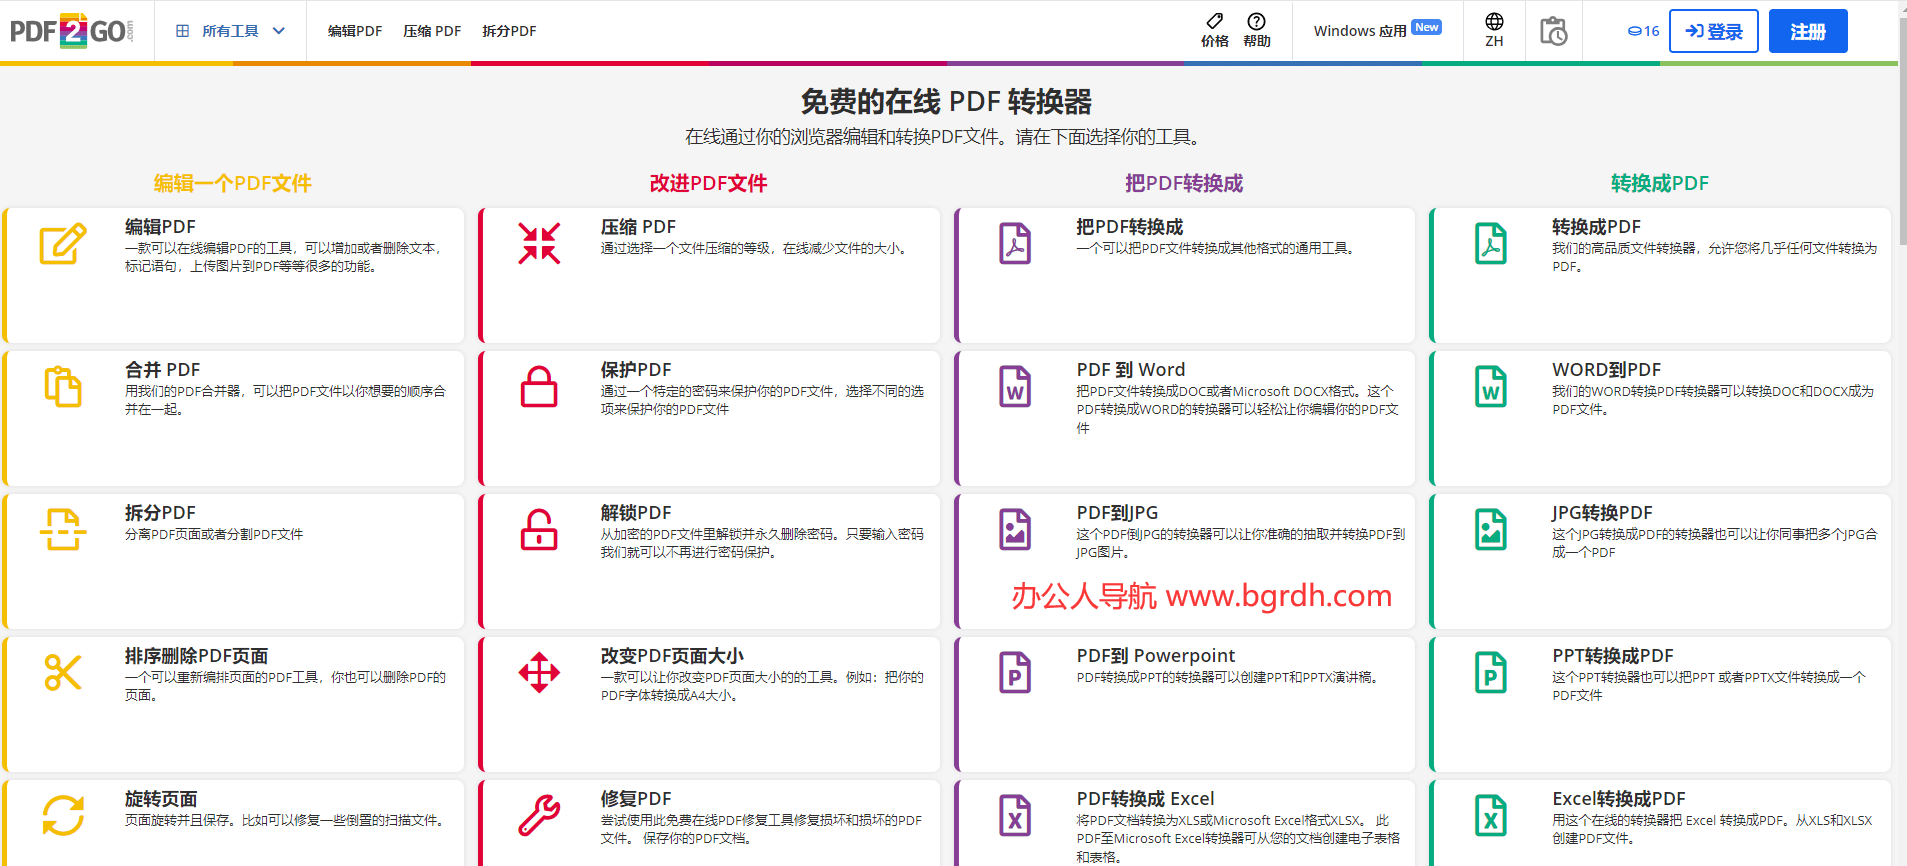
Task: Open 编辑PDF in the top navigation
Action: pyautogui.click(x=355, y=31)
